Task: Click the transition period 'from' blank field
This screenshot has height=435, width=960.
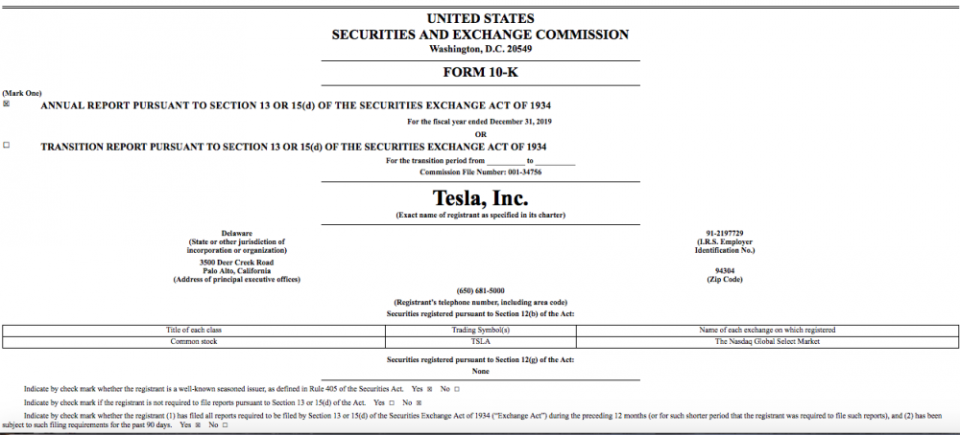Action: (x=506, y=160)
